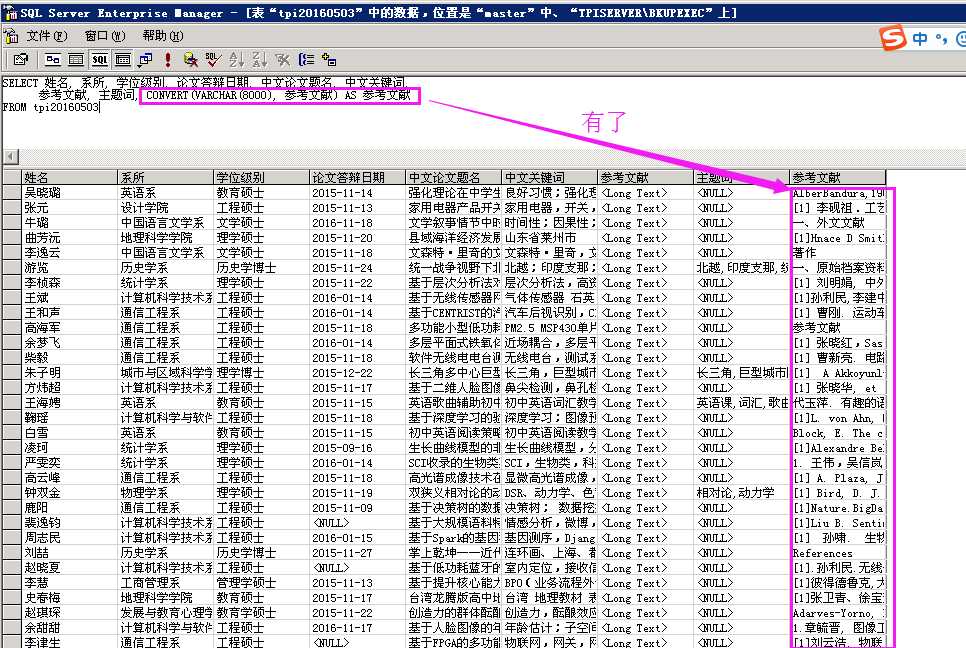The image size is (966, 648).
Task: Click 工商管理系 cell
Action: click(x=165, y=583)
